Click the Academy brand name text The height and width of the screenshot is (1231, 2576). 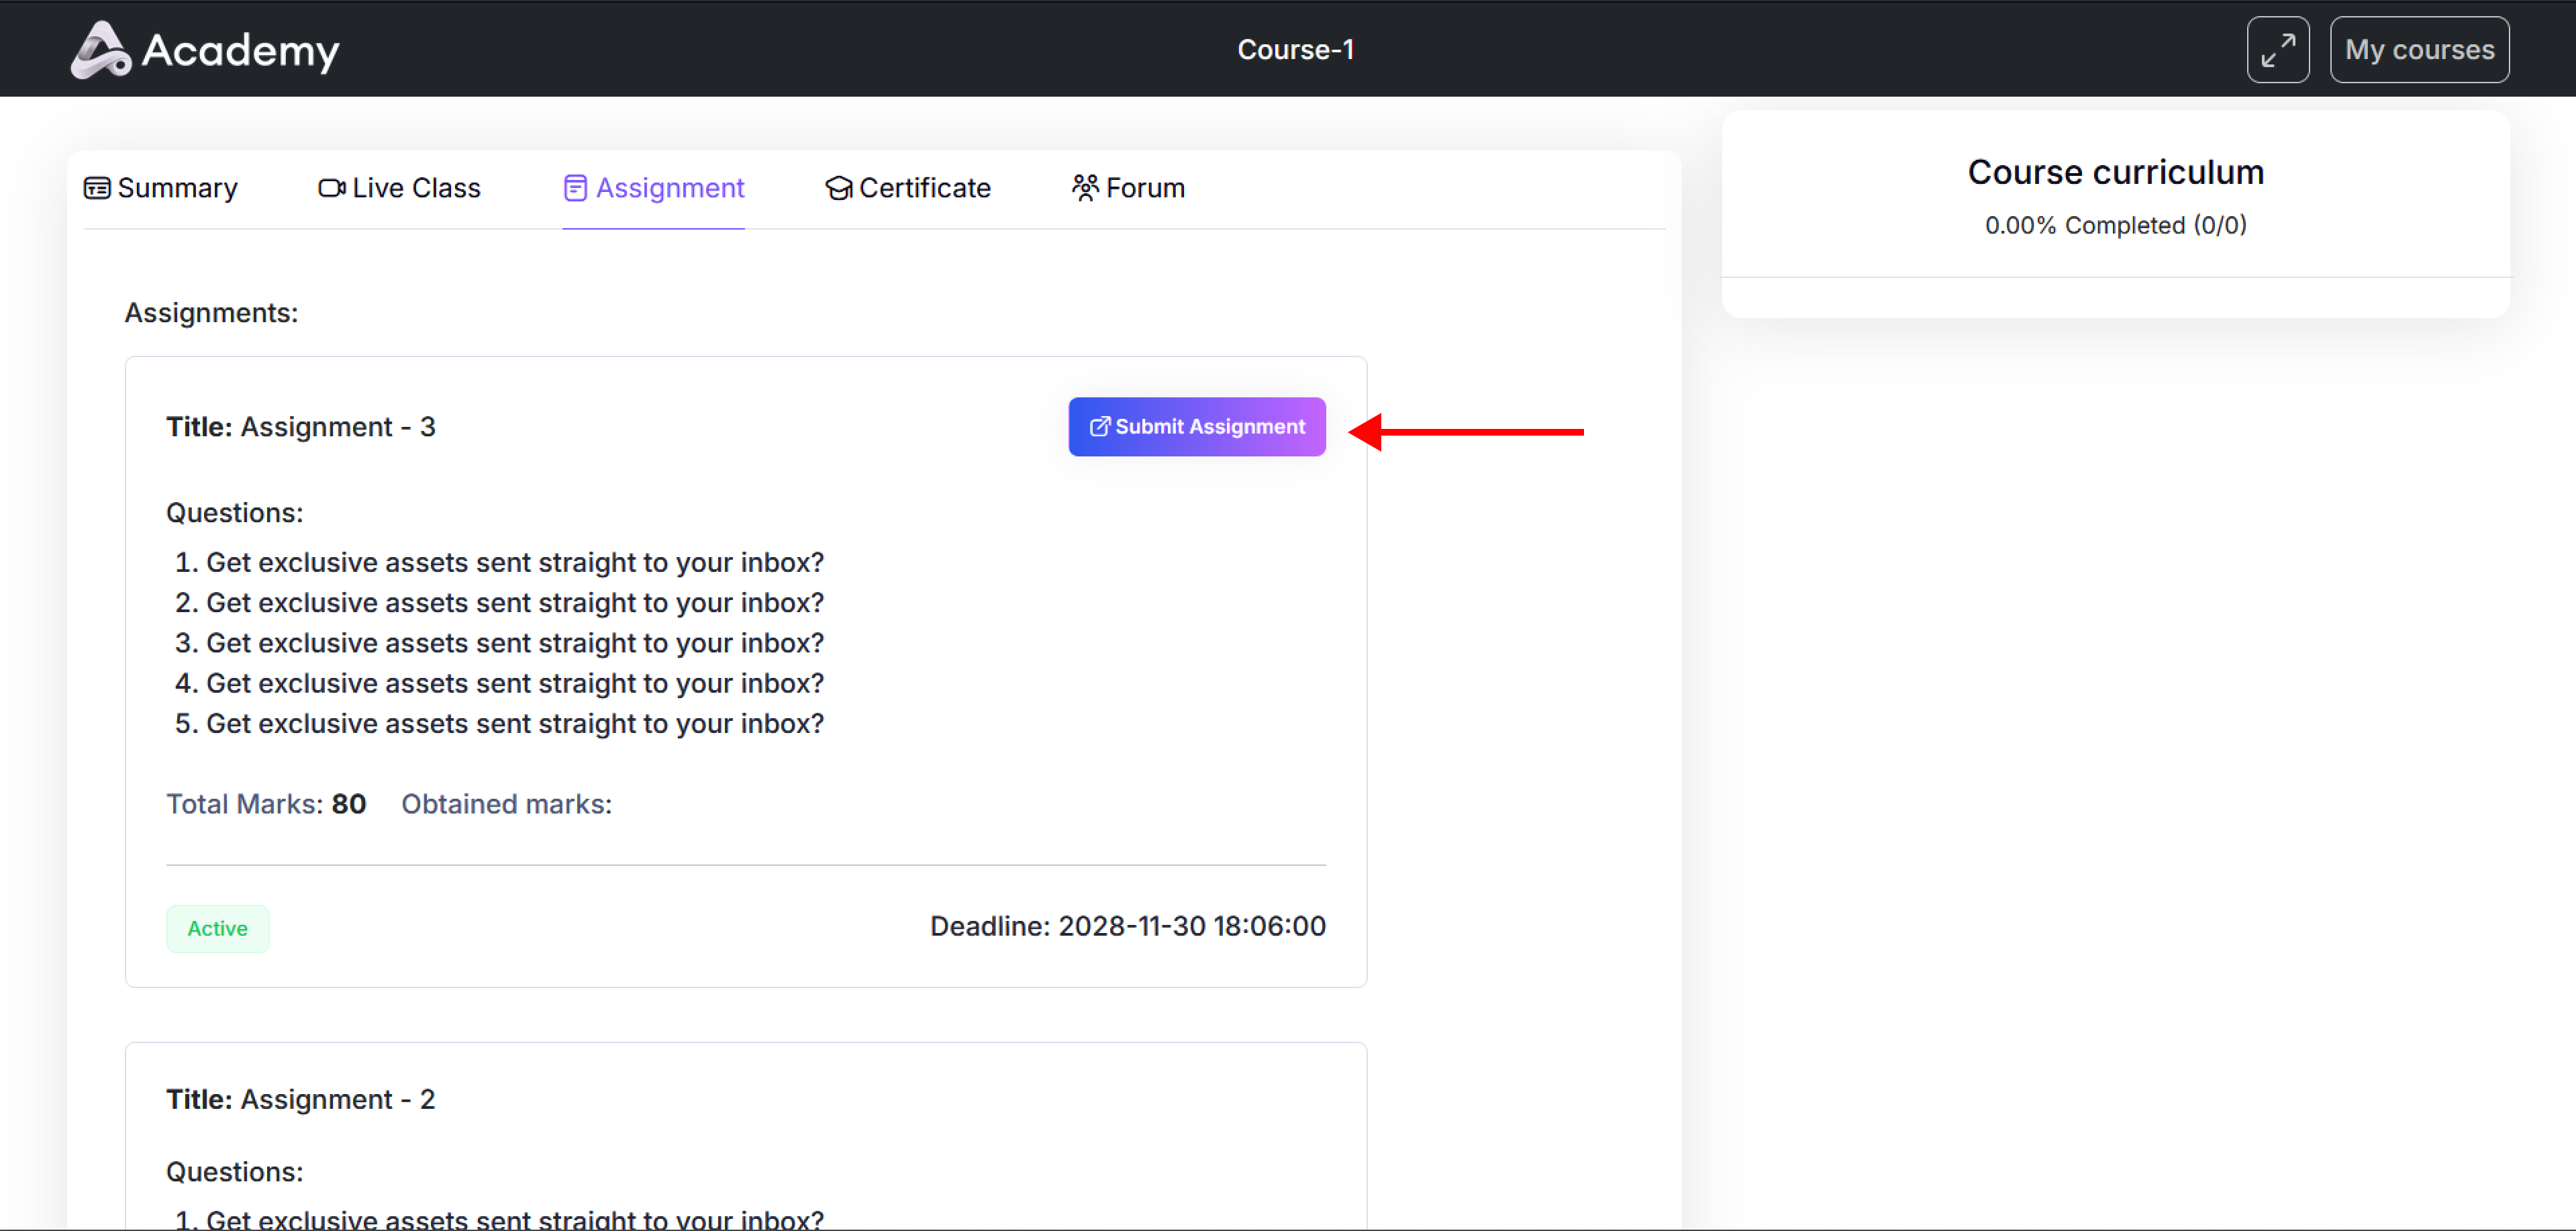240,50
